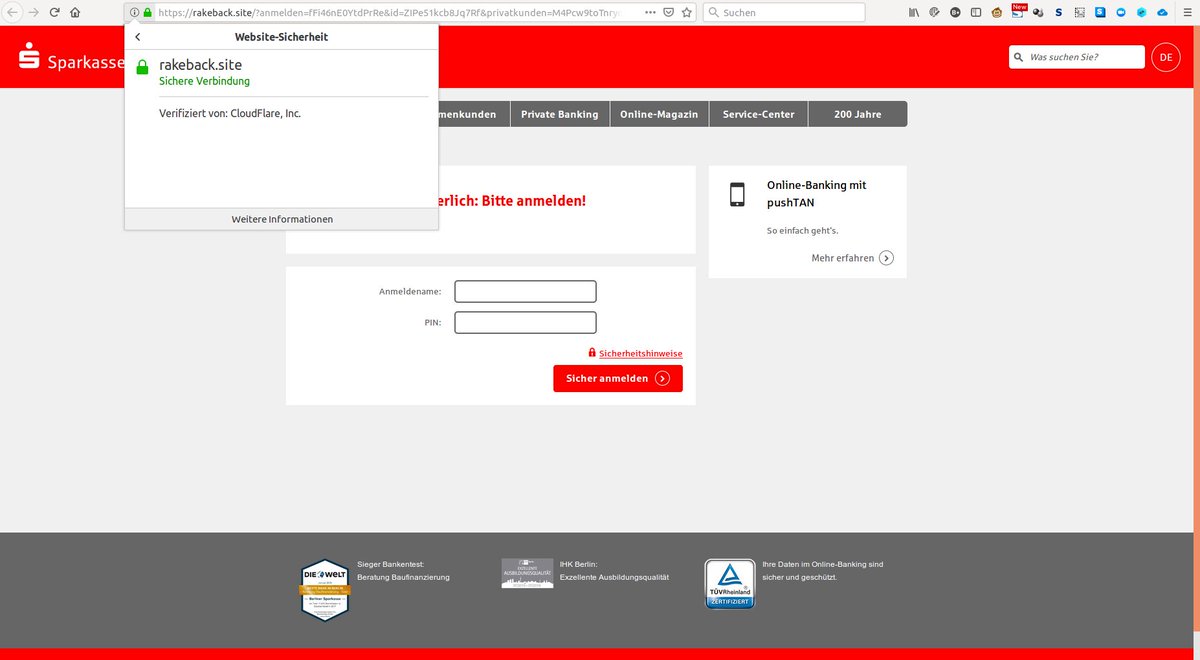Switch language with the DE button
1200x660 pixels.
pyautogui.click(x=1166, y=57)
